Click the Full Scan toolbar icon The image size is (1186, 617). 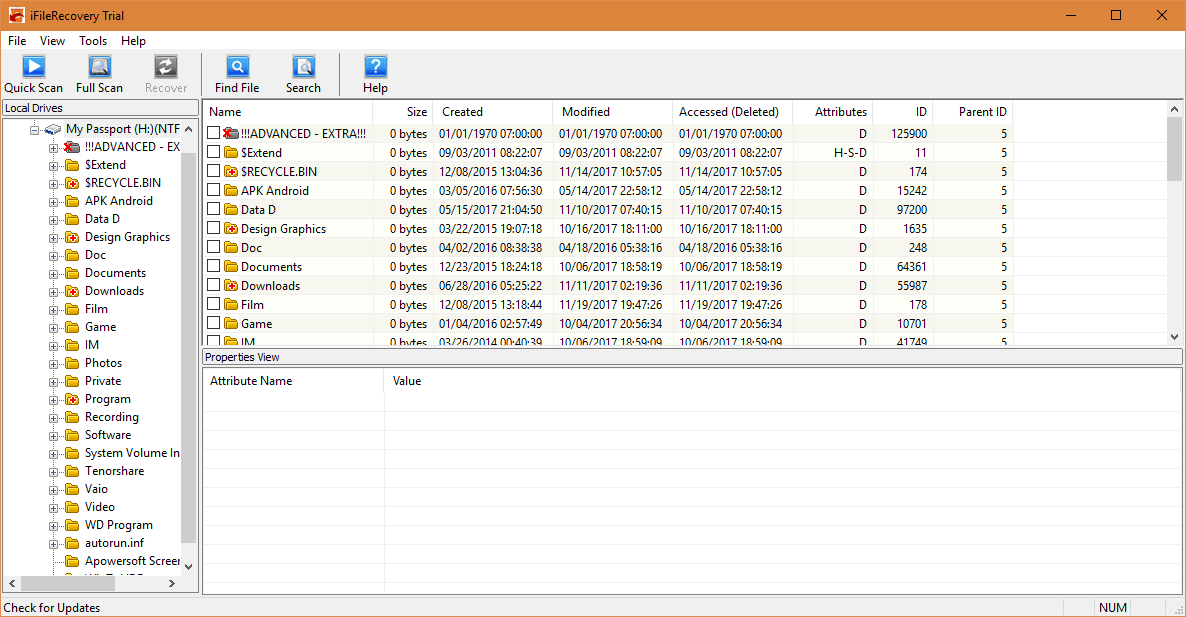tap(99, 68)
